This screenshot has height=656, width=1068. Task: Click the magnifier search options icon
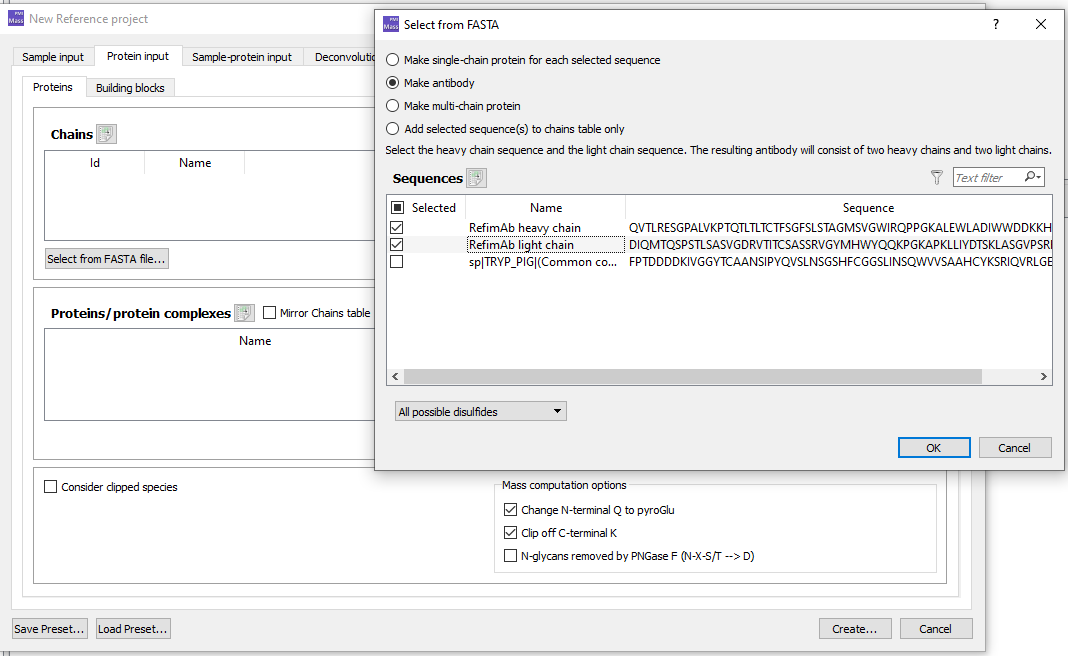click(x=1033, y=177)
